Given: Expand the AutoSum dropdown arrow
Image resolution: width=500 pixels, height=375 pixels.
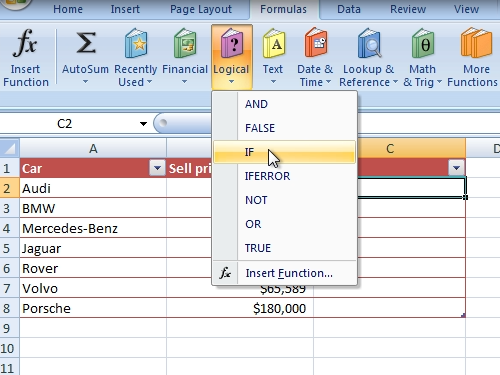Looking at the screenshot, I should point(85,82).
